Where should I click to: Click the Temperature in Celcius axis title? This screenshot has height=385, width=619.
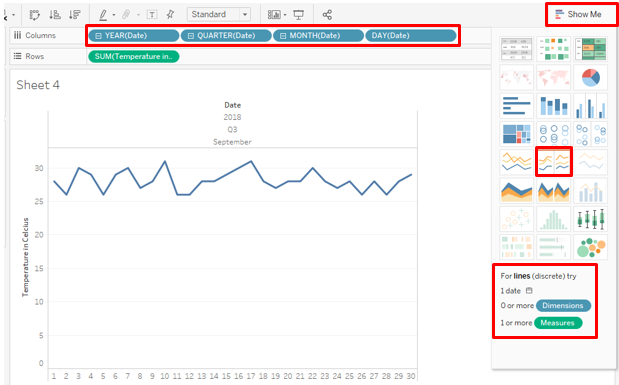(26, 257)
